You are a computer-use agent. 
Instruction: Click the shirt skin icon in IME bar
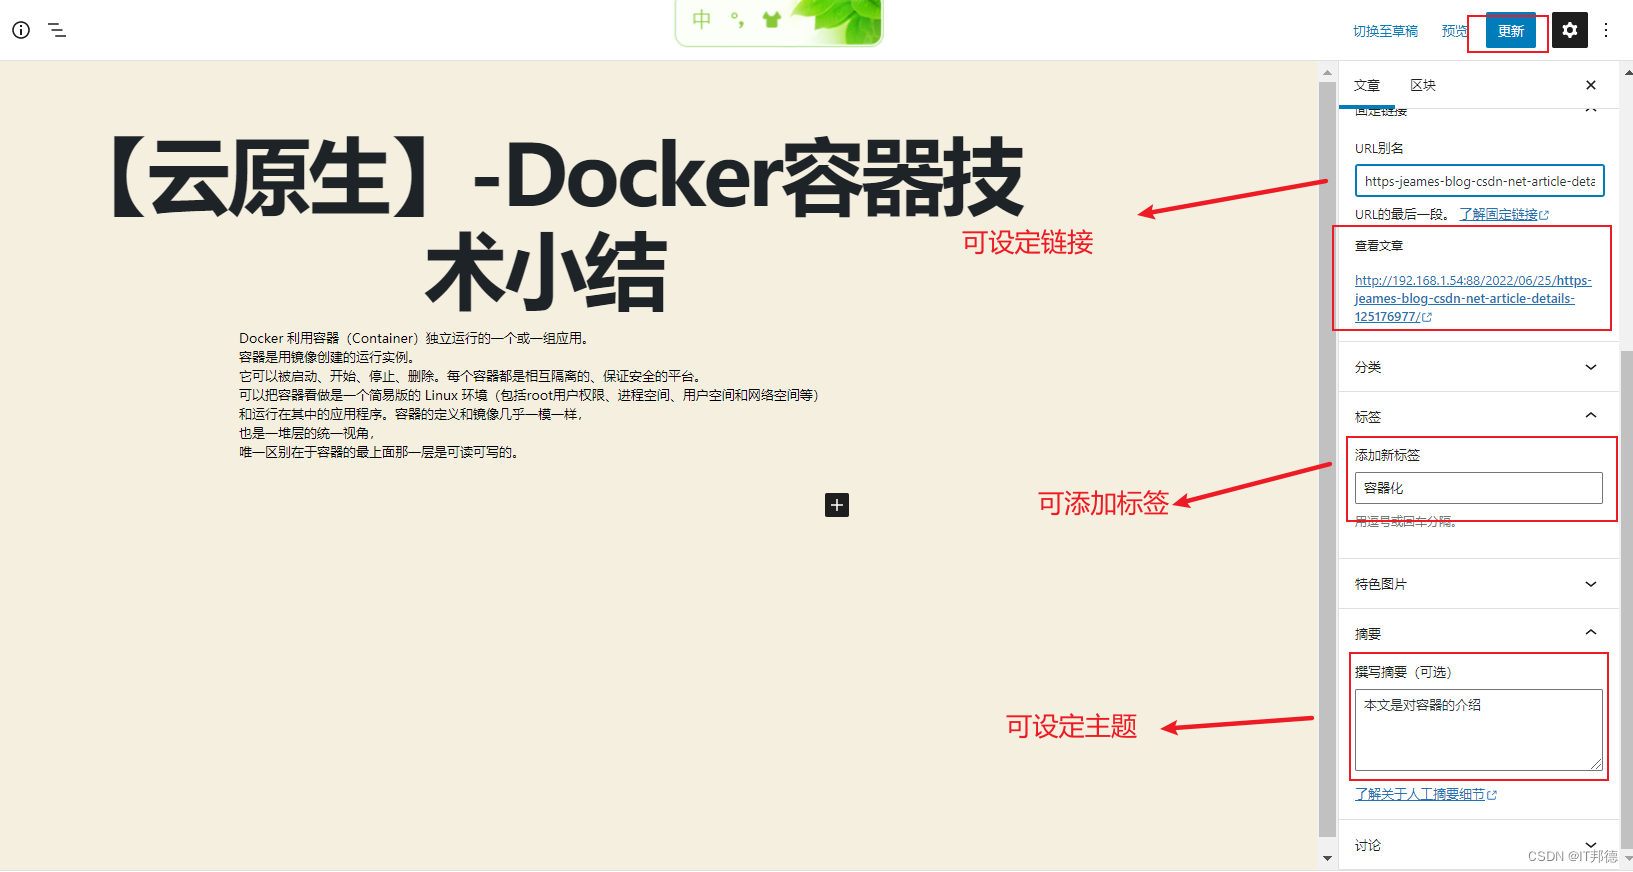[771, 20]
